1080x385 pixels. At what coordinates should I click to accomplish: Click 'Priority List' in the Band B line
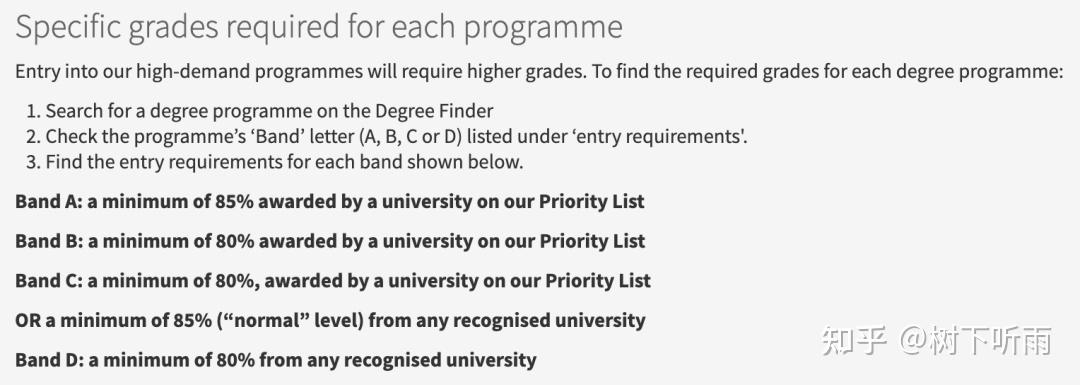coord(592,241)
